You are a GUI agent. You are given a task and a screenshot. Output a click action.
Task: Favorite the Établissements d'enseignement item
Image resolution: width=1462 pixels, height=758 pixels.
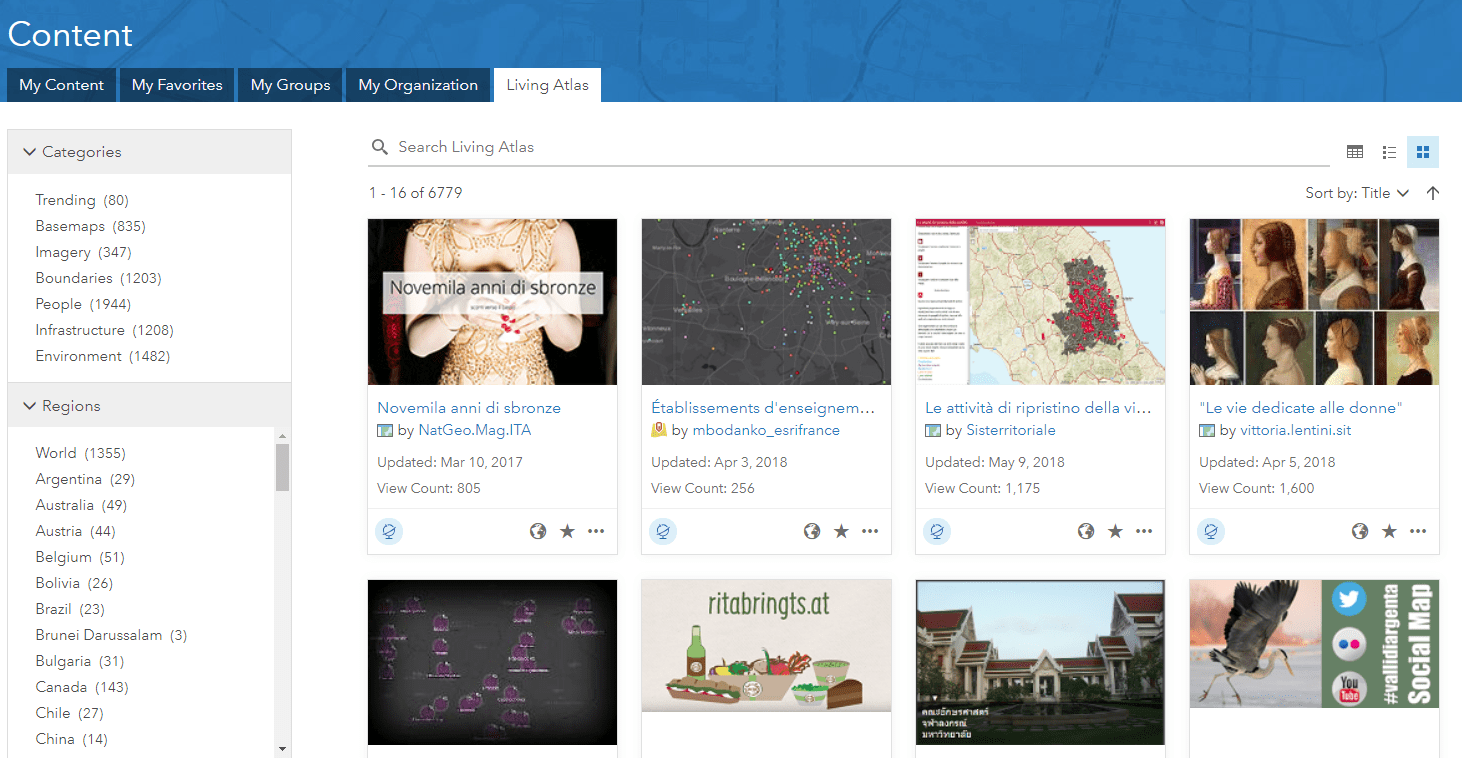841,531
